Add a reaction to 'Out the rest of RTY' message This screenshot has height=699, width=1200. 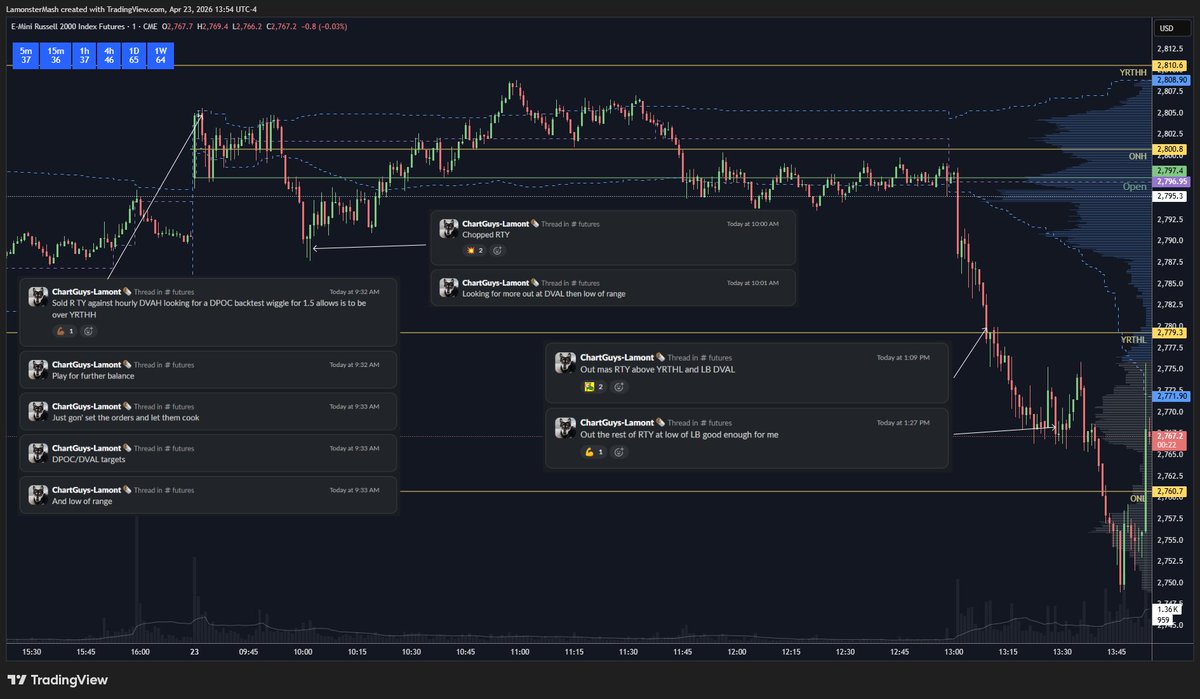(x=619, y=452)
